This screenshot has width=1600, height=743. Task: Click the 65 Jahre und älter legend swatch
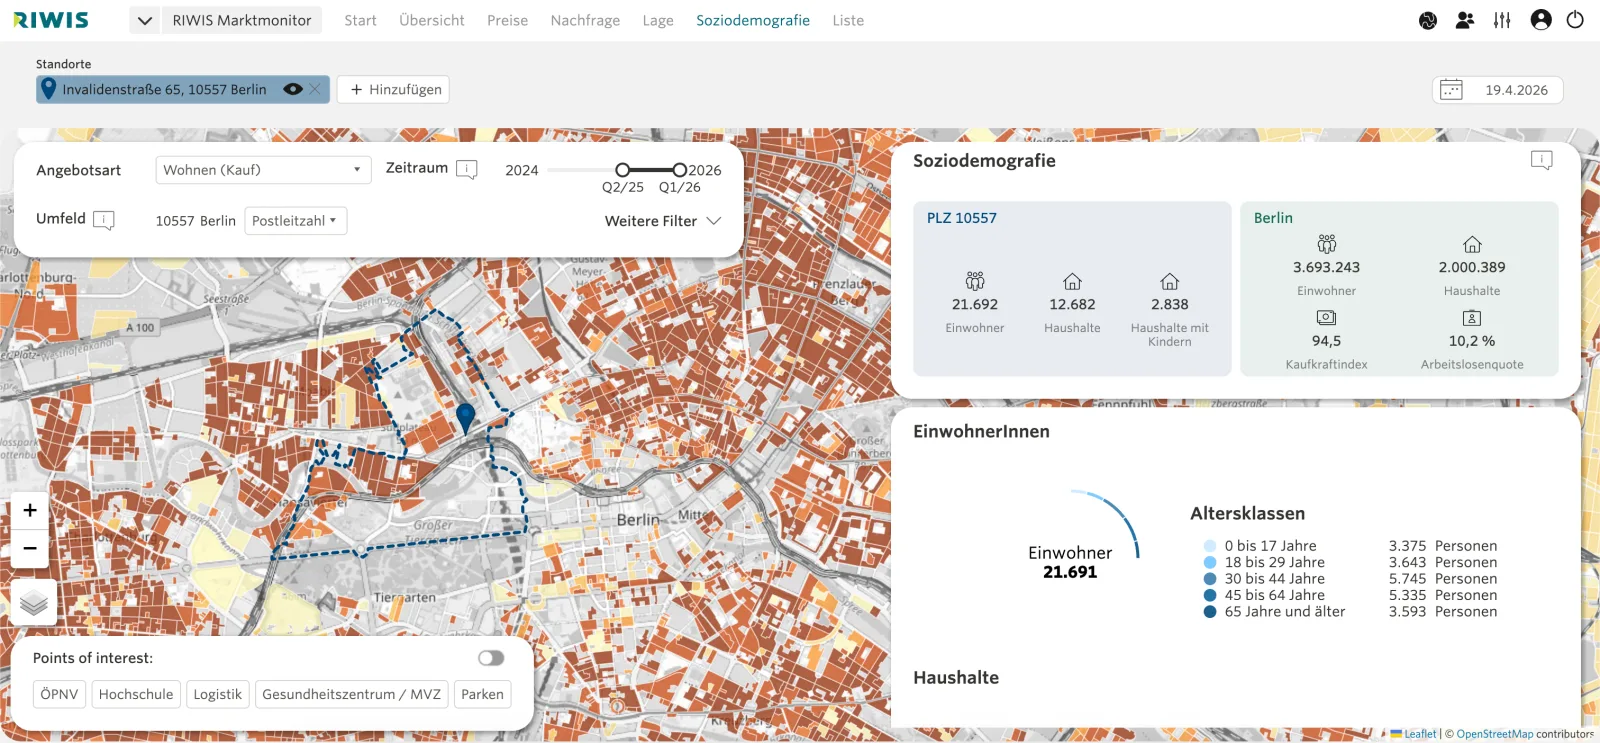point(1210,612)
